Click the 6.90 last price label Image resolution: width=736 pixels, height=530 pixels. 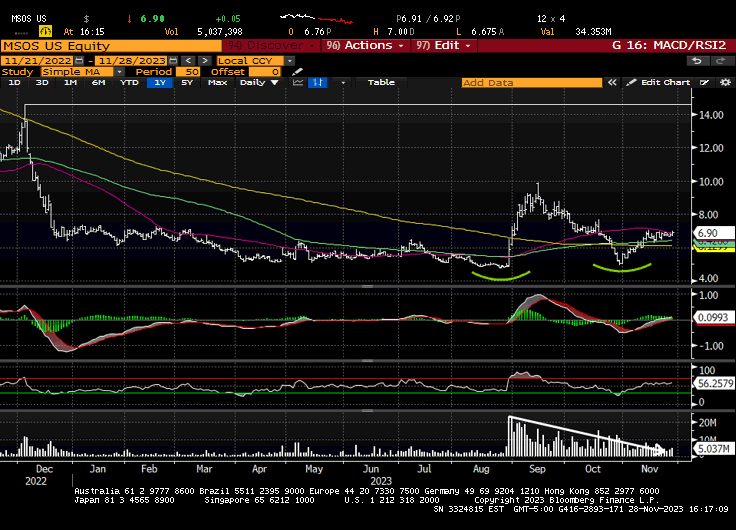coord(713,233)
